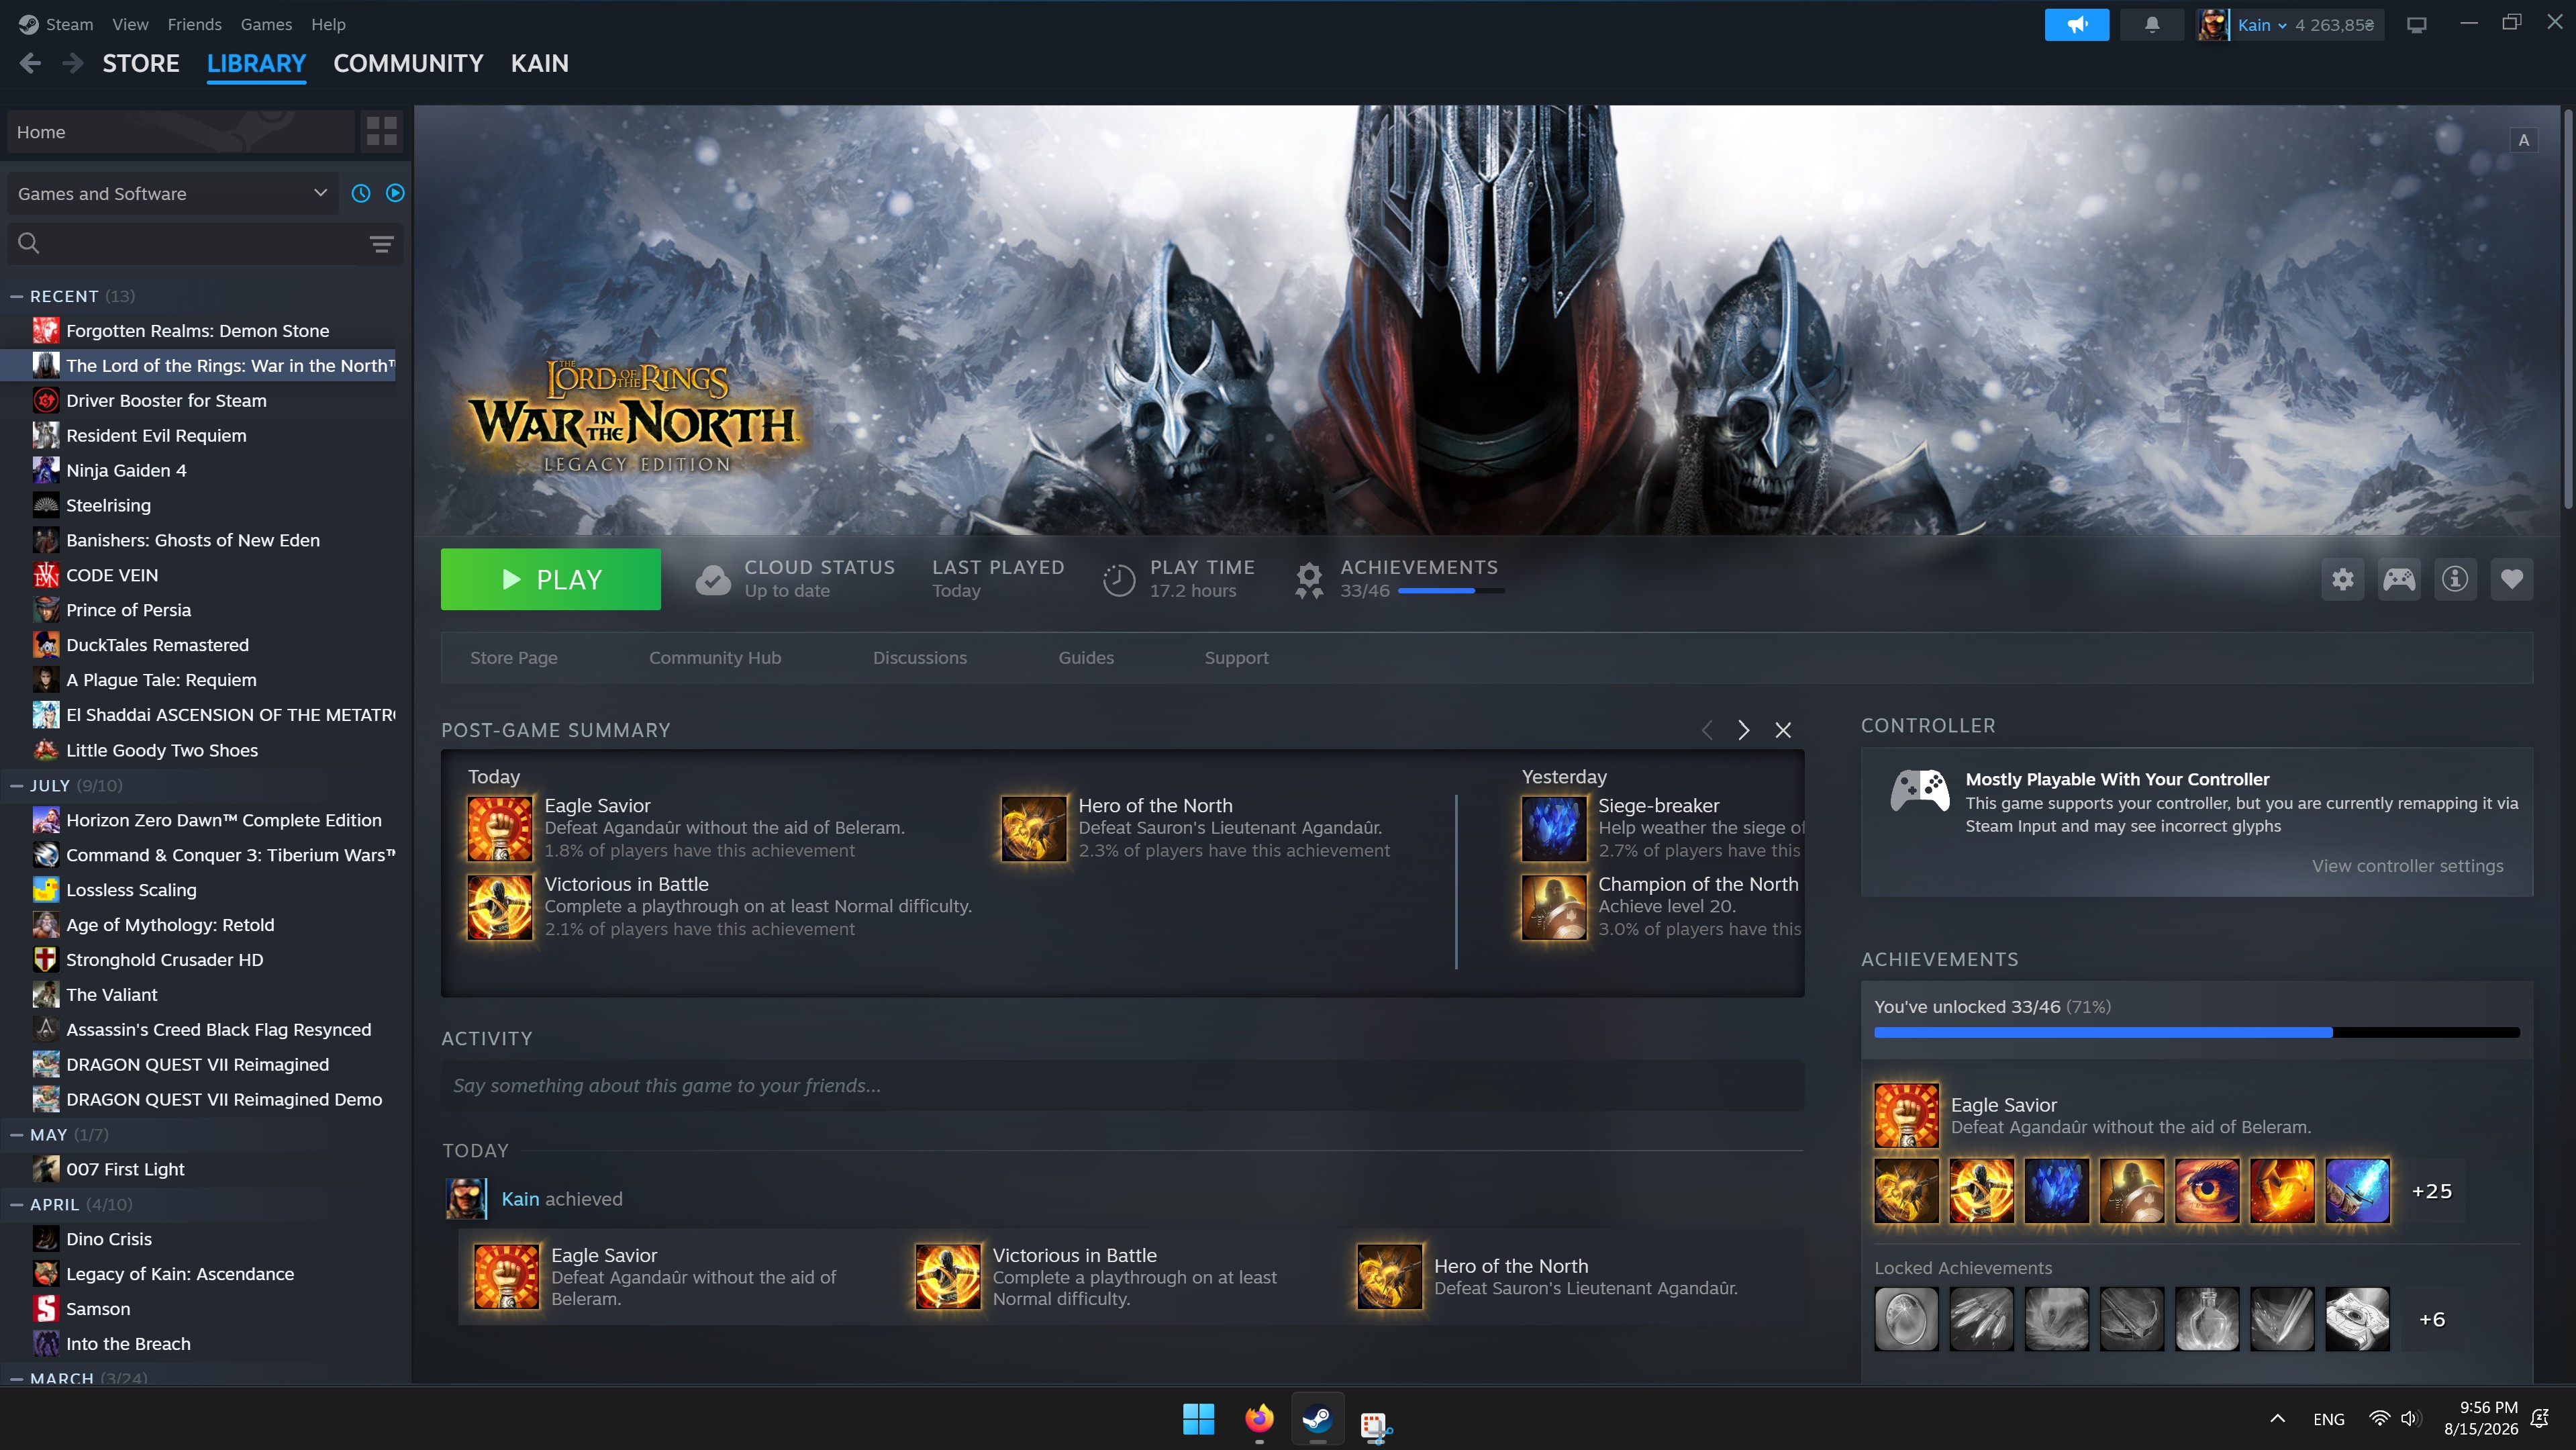
Task: Open the Windows Start menu
Action: [x=1198, y=1418]
